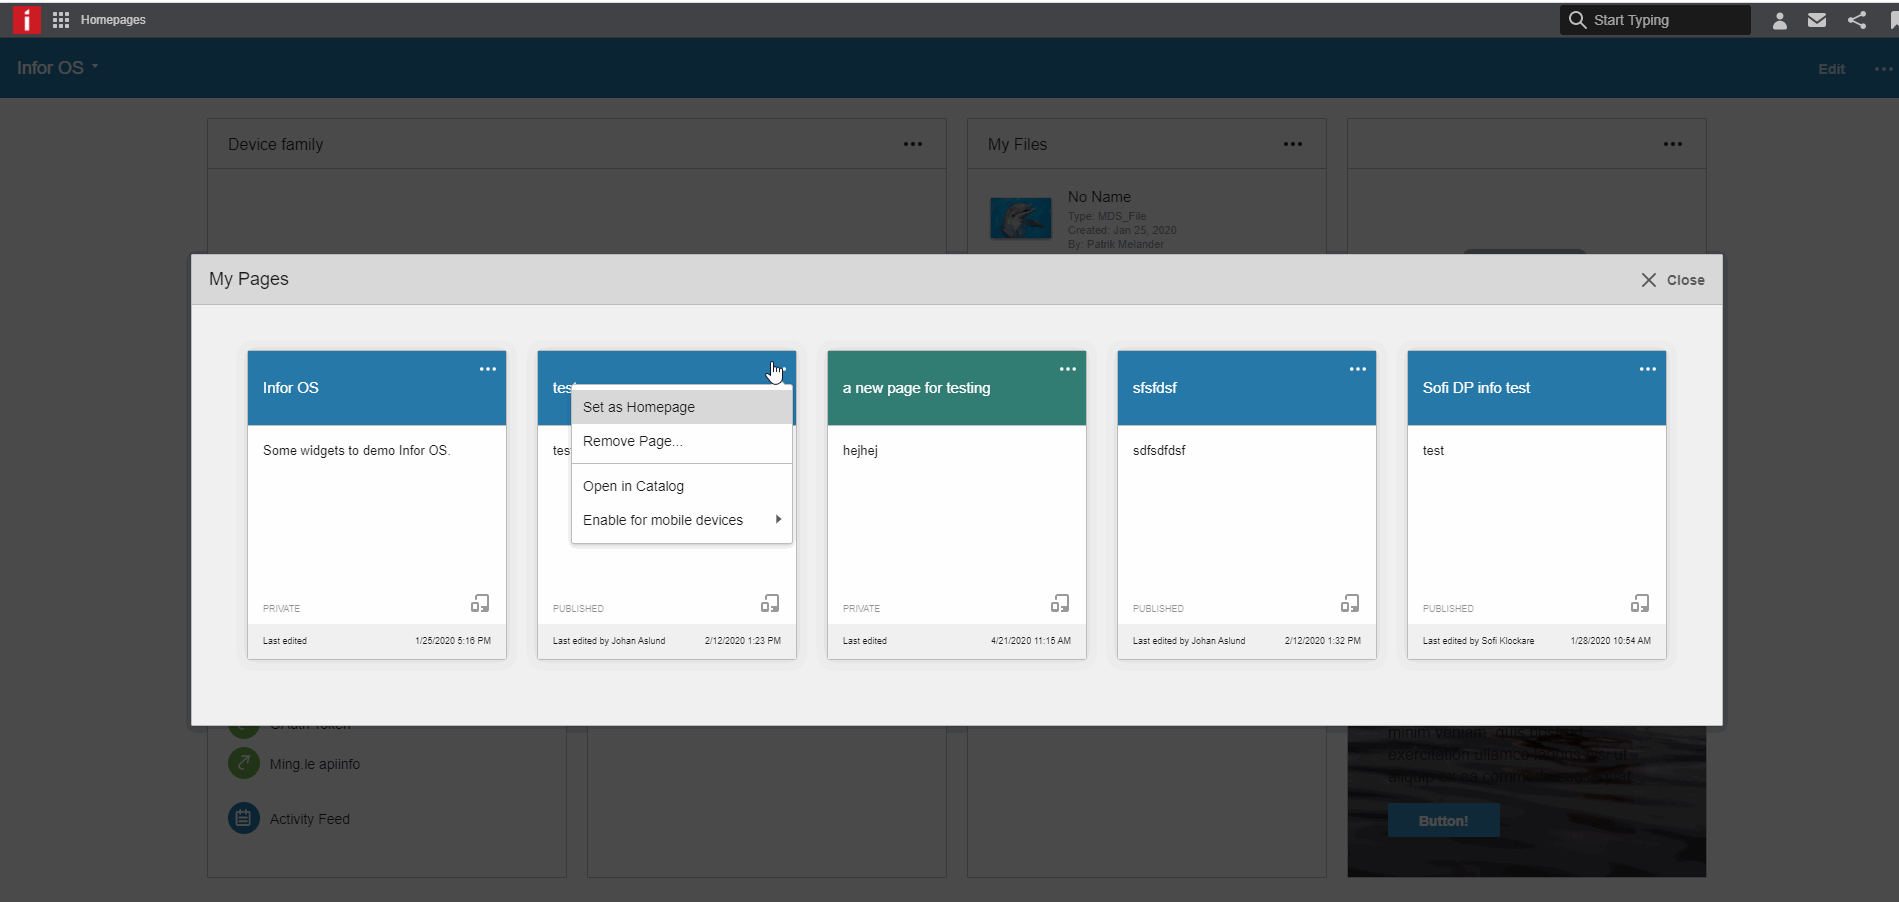Select Open in Catalog menu entry

682,486
